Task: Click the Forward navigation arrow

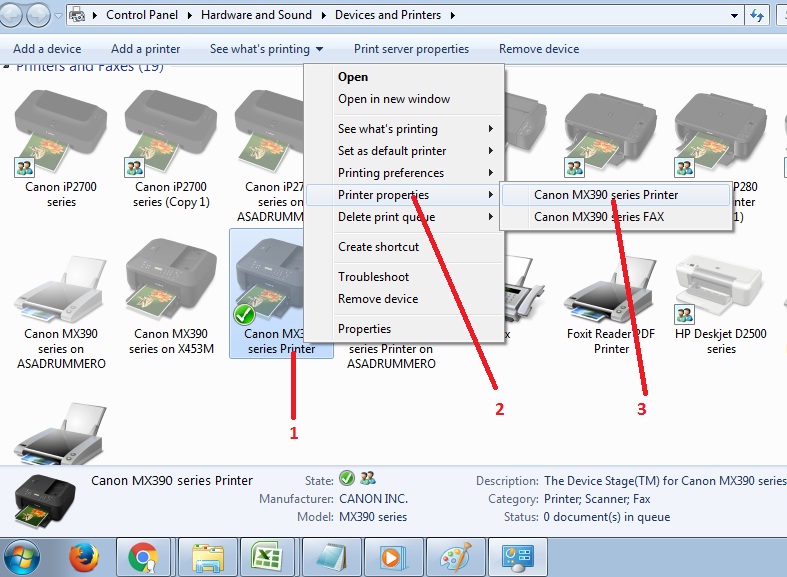Action: (38, 15)
